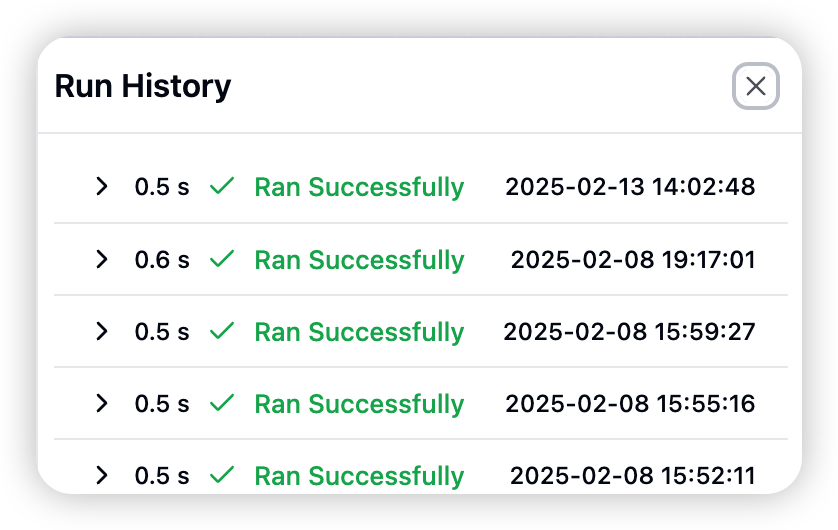Open the timestamp 2025-02-08 19:17:01

(633, 260)
